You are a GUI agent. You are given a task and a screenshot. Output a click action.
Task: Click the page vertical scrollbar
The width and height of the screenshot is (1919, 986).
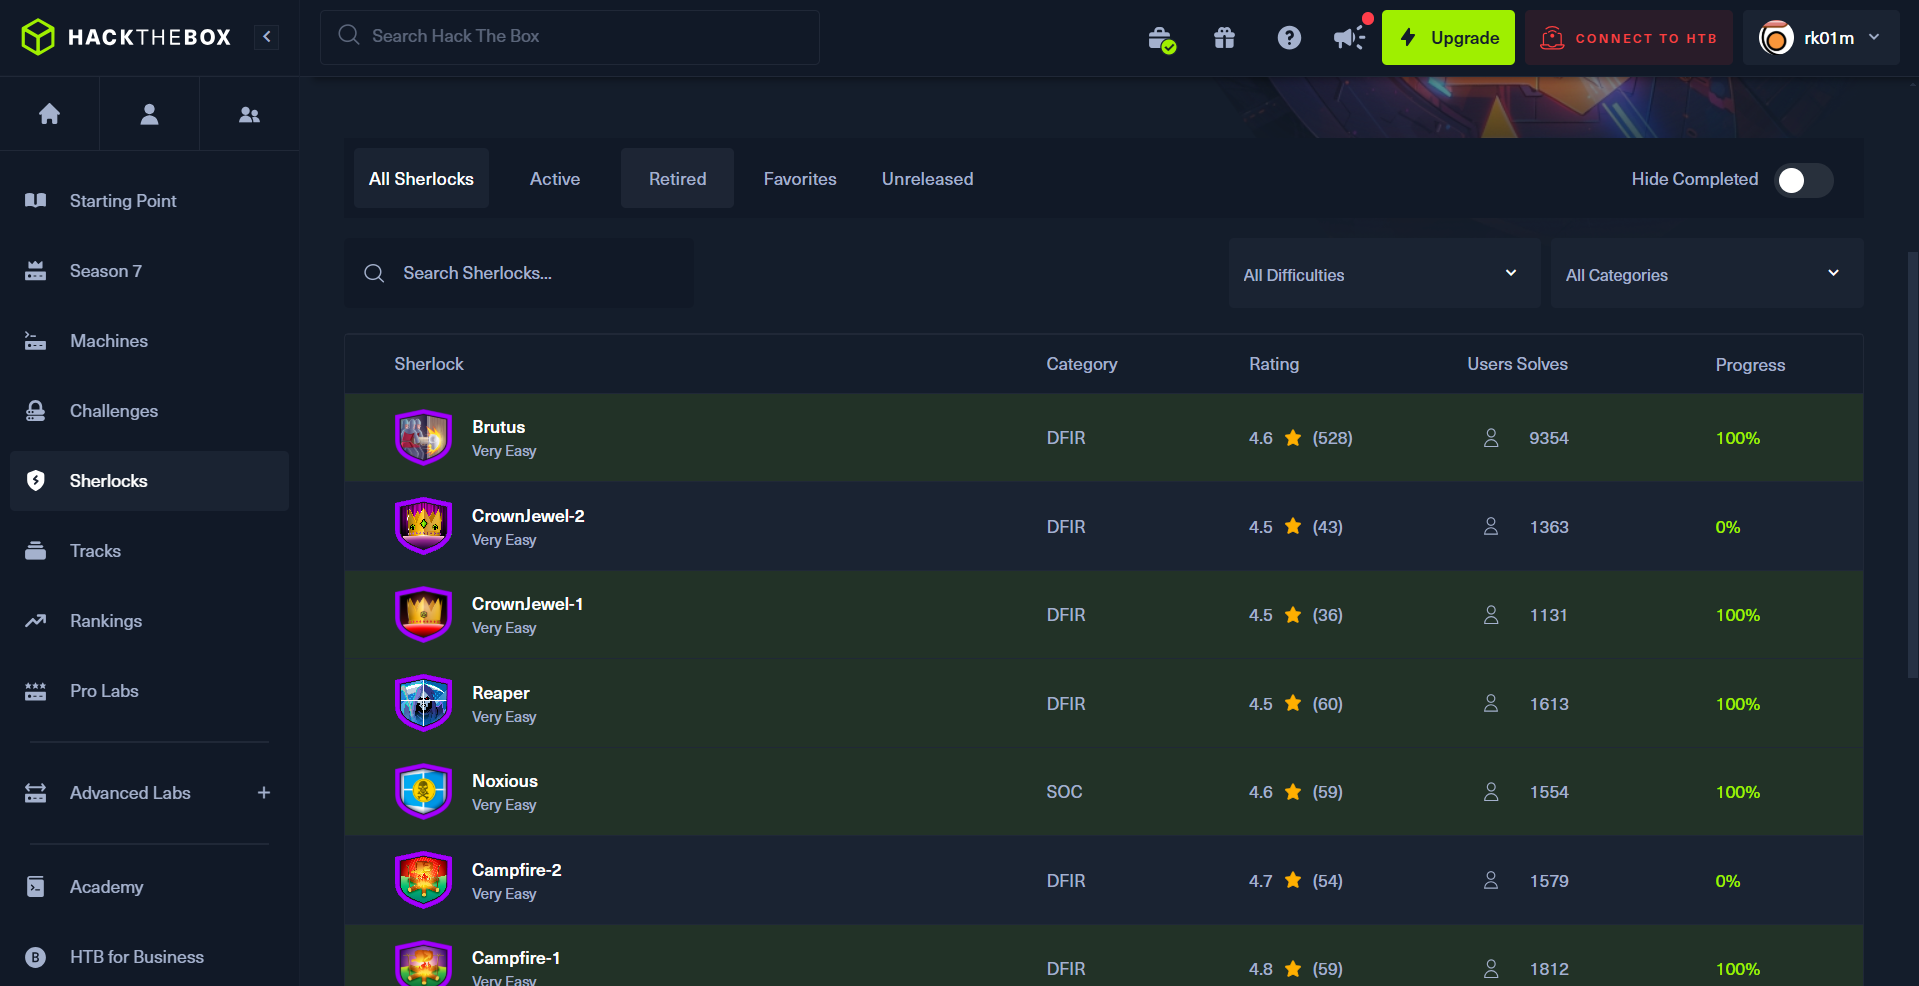click(x=1912, y=465)
